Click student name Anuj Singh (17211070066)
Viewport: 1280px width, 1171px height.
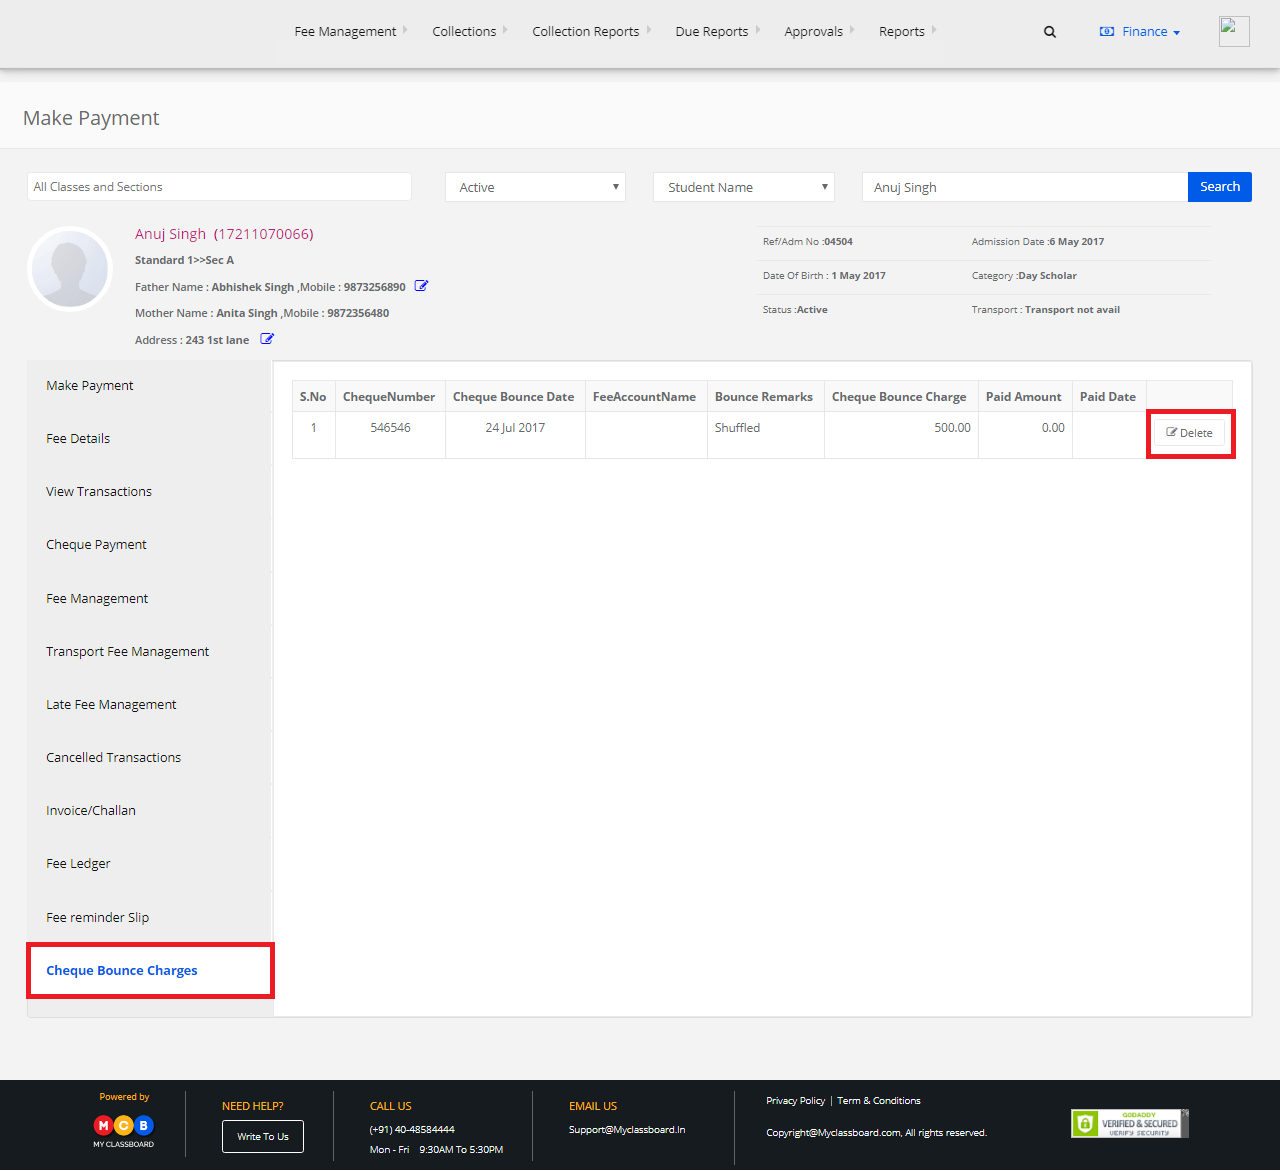[x=224, y=234]
